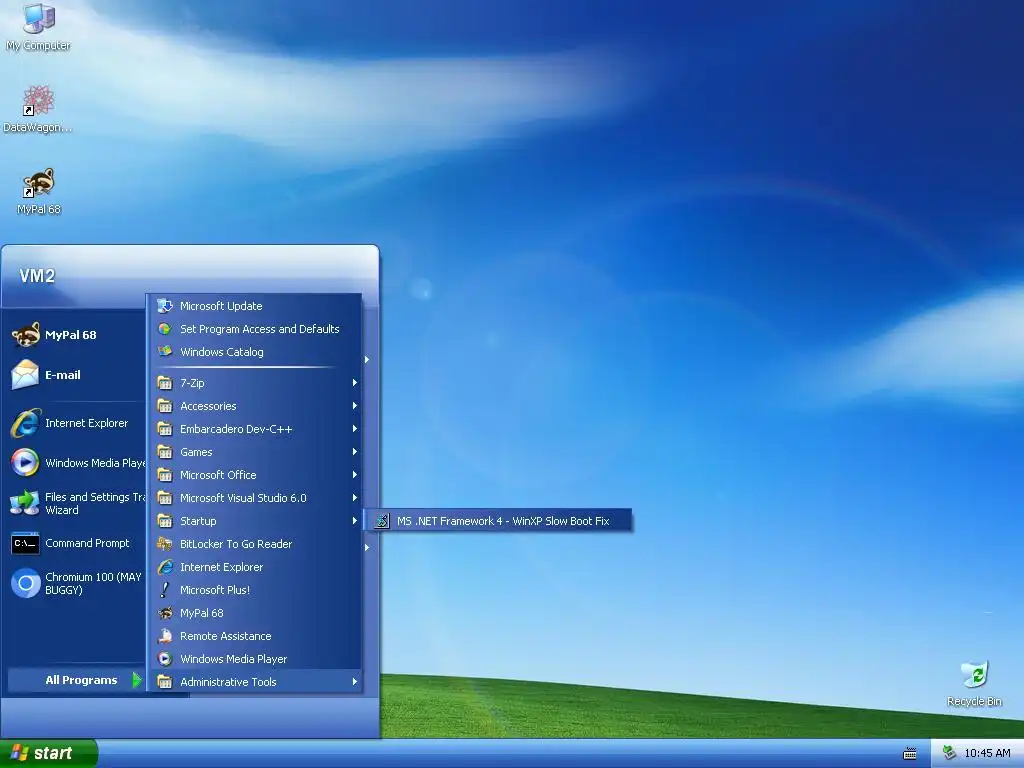Click the 7-Zip text label

192,383
